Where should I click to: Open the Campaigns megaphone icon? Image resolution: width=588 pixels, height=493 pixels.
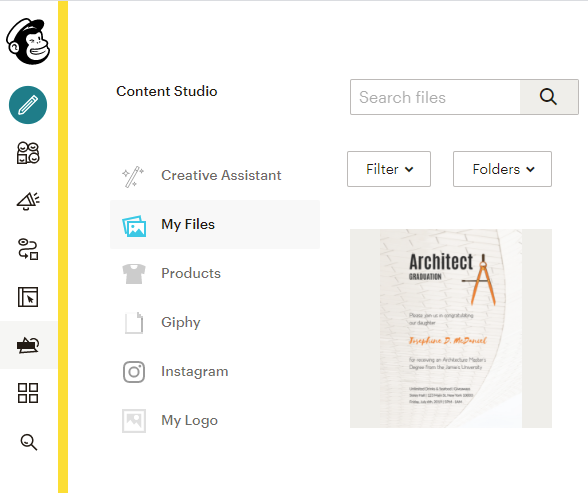pyautogui.click(x=28, y=201)
